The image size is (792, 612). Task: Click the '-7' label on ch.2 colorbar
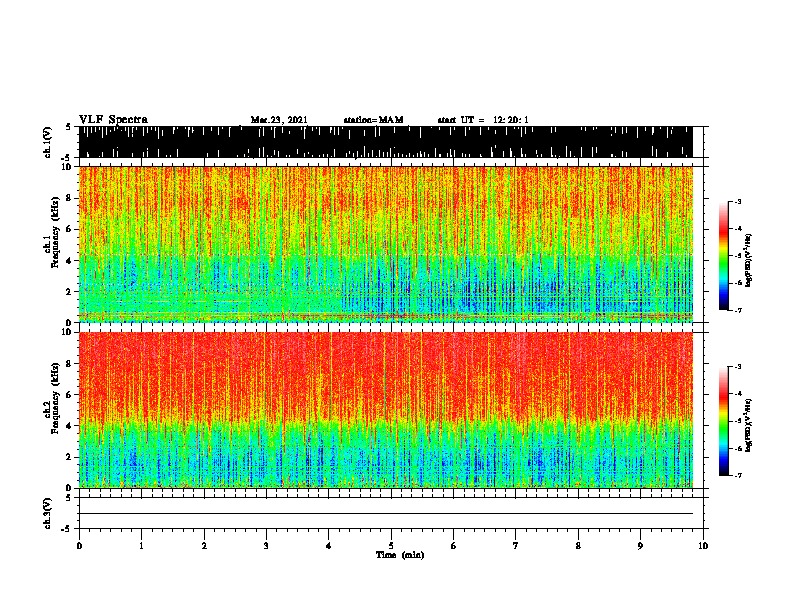click(x=738, y=476)
